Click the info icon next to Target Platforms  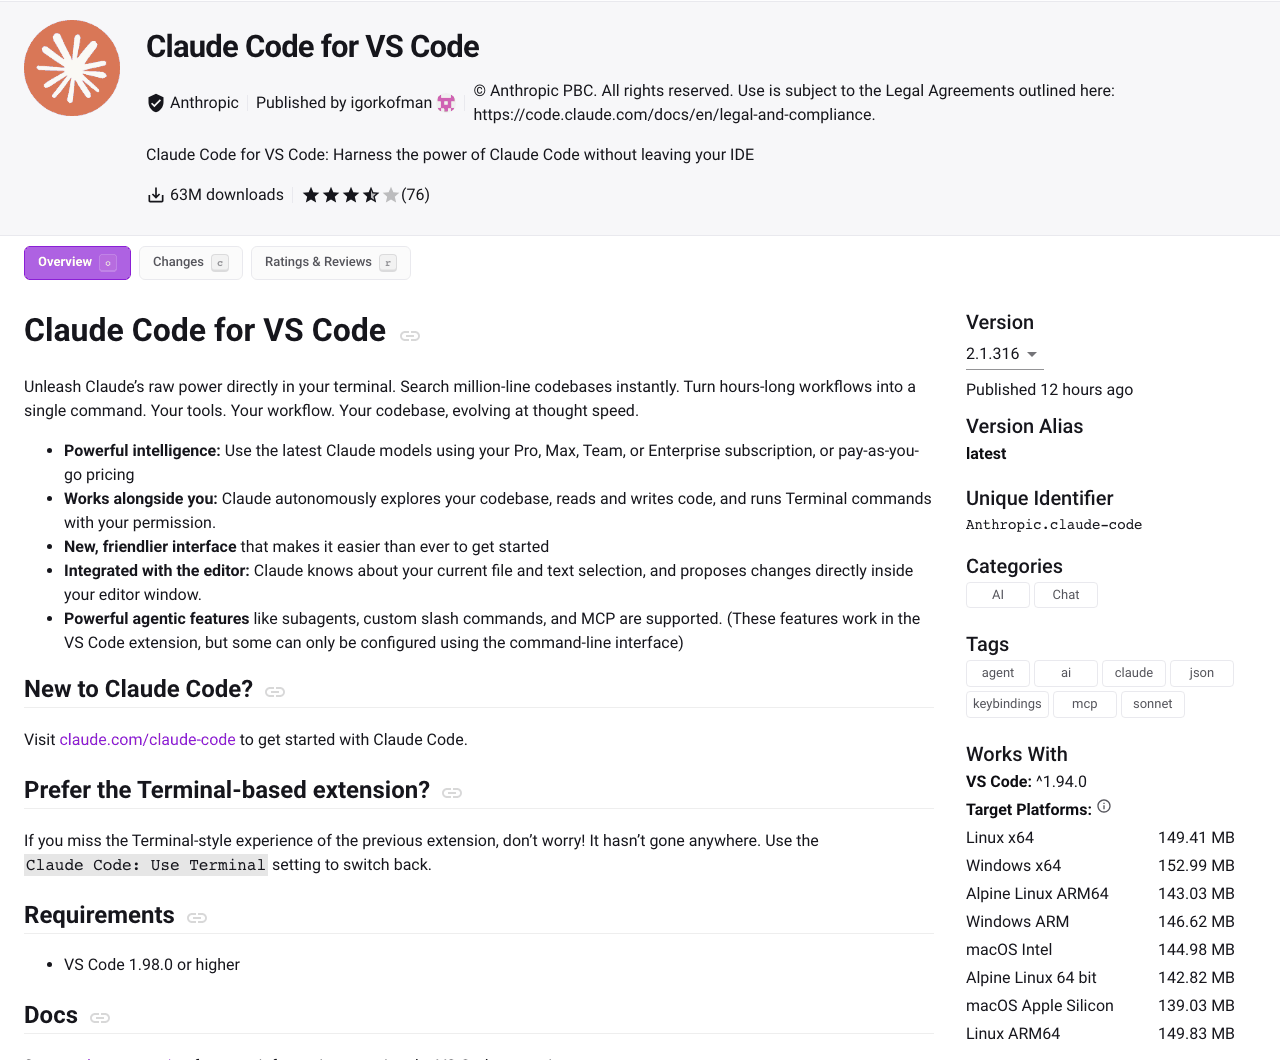click(x=1104, y=807)
